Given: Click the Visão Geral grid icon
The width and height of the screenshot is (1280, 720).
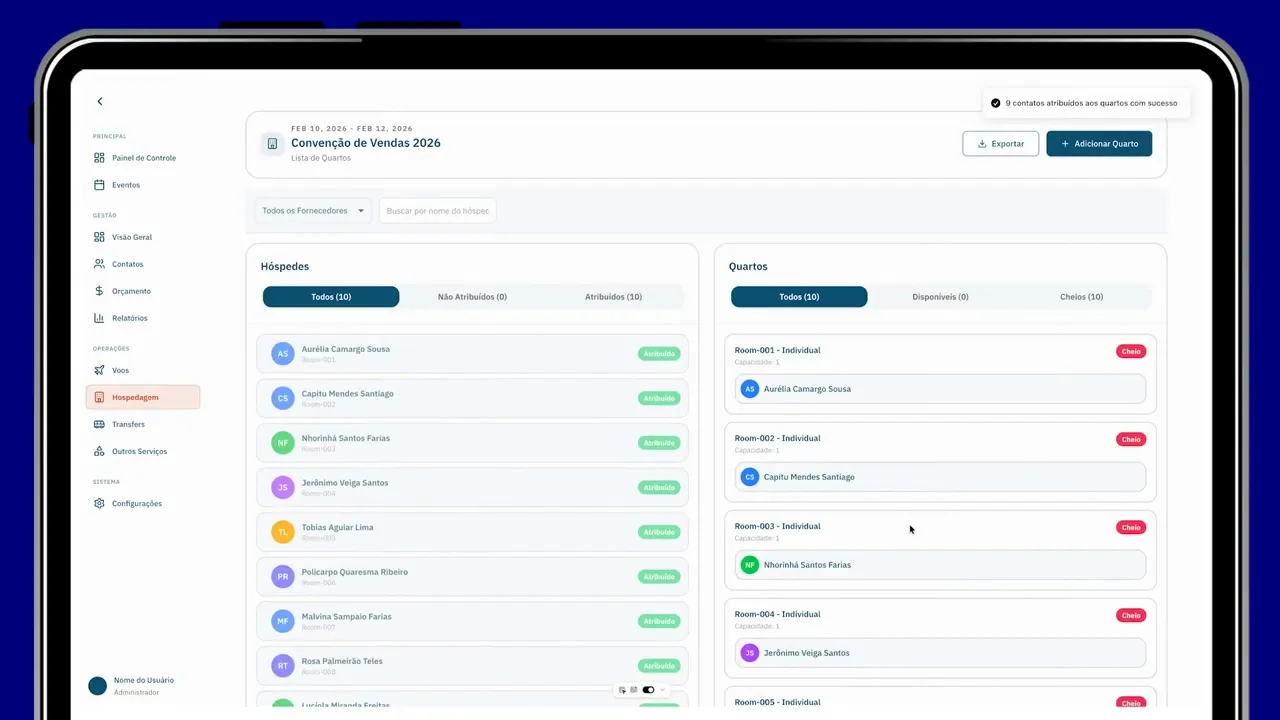Looking at the screenshot, I should [x=99, y=237].
